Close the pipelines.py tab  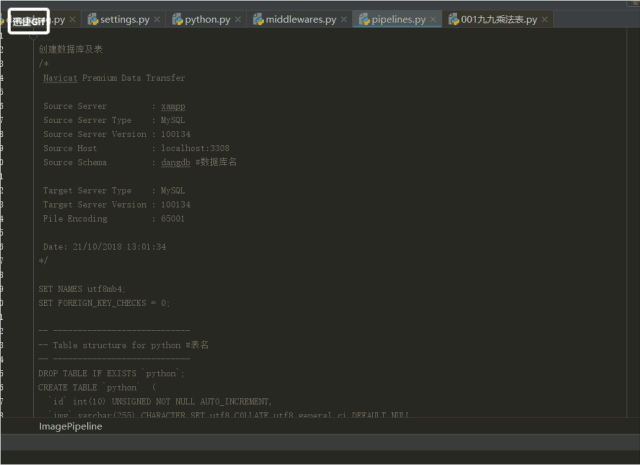[433, 19]
